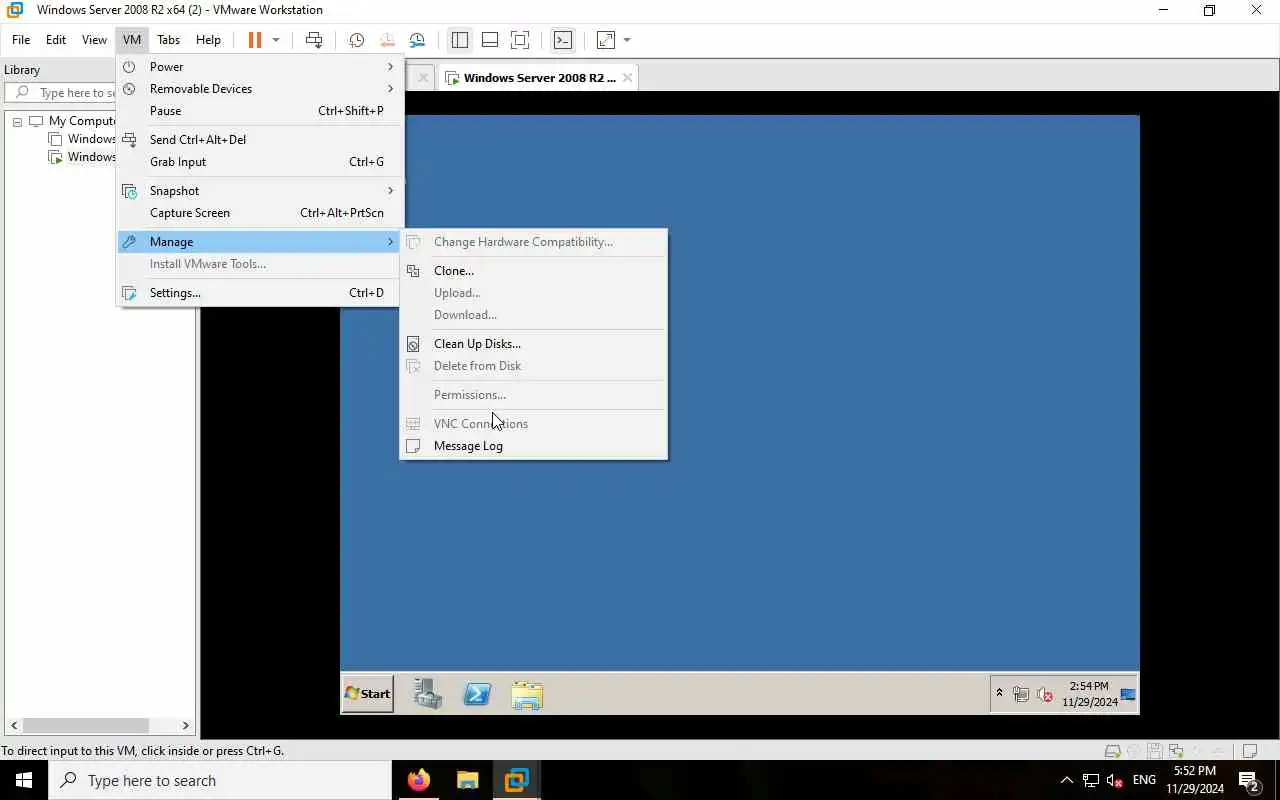
Task: Toggle the console view toolbar icon
Action: click(563, 40)
